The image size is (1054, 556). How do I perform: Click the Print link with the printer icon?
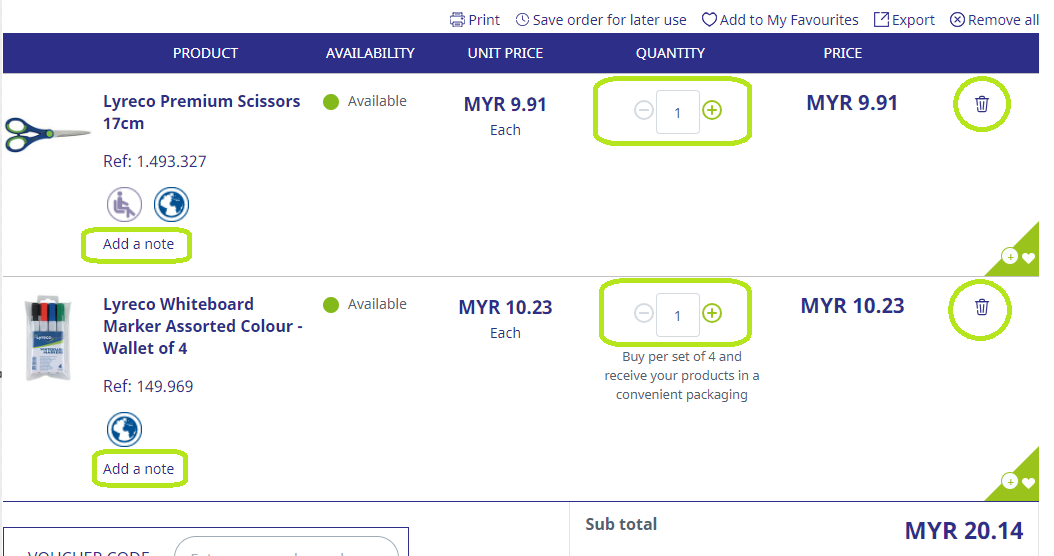475,20
